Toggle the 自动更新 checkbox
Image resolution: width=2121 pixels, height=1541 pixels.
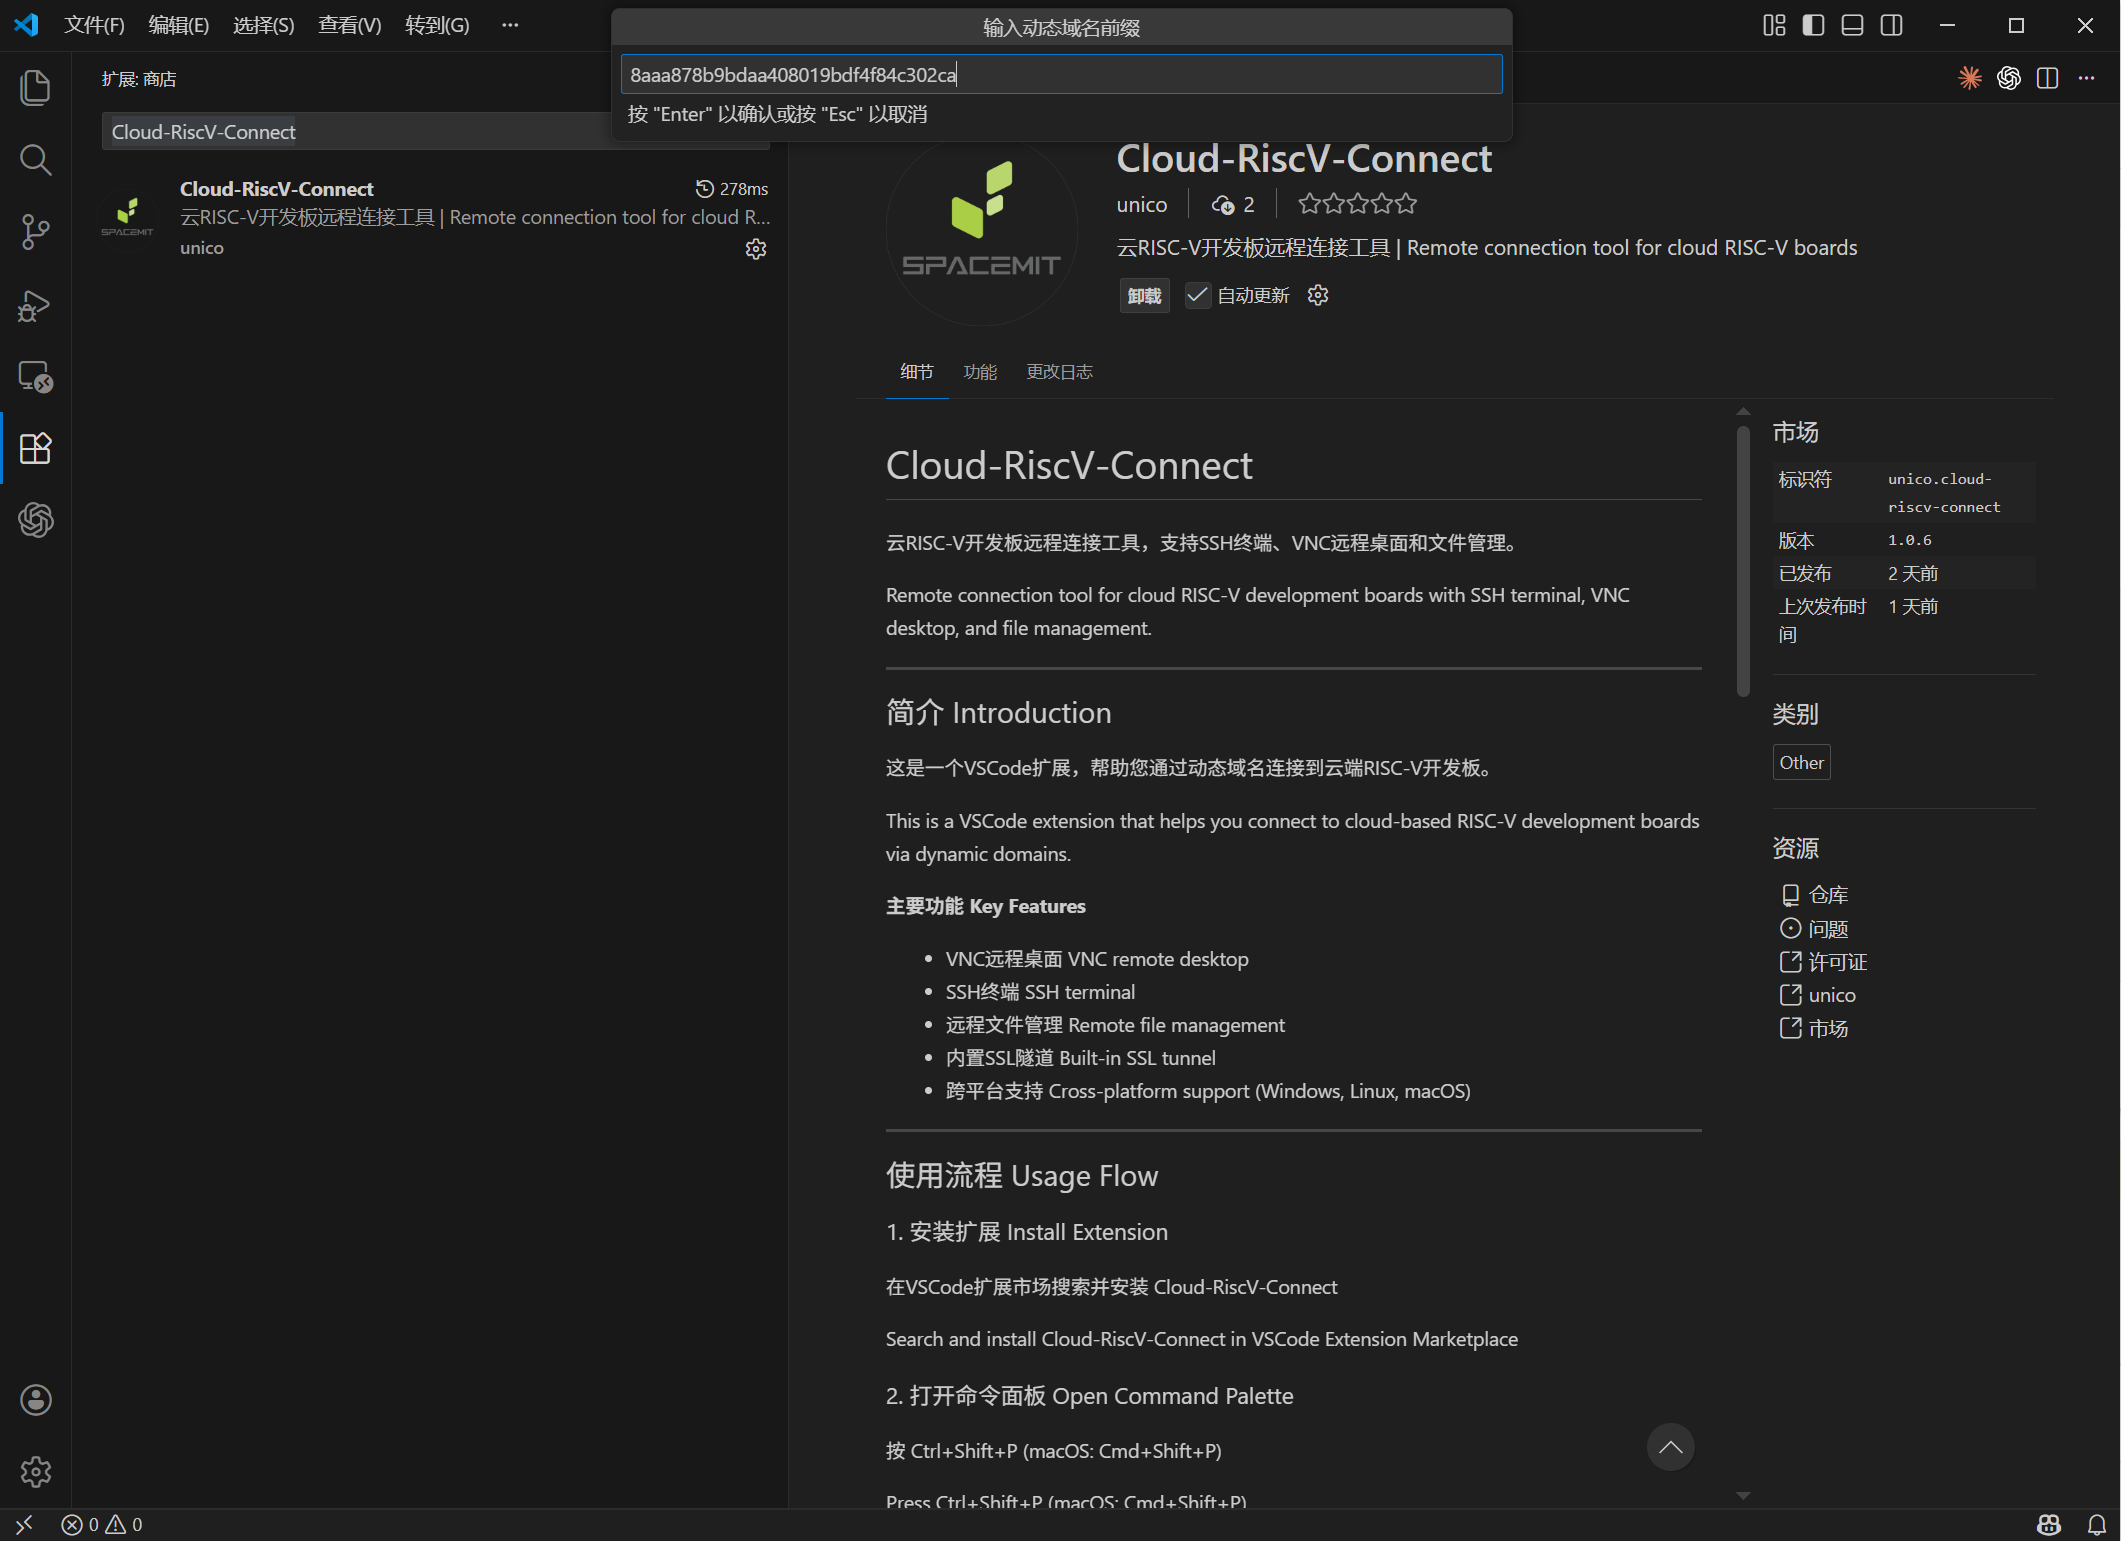tap(1197, 295)
